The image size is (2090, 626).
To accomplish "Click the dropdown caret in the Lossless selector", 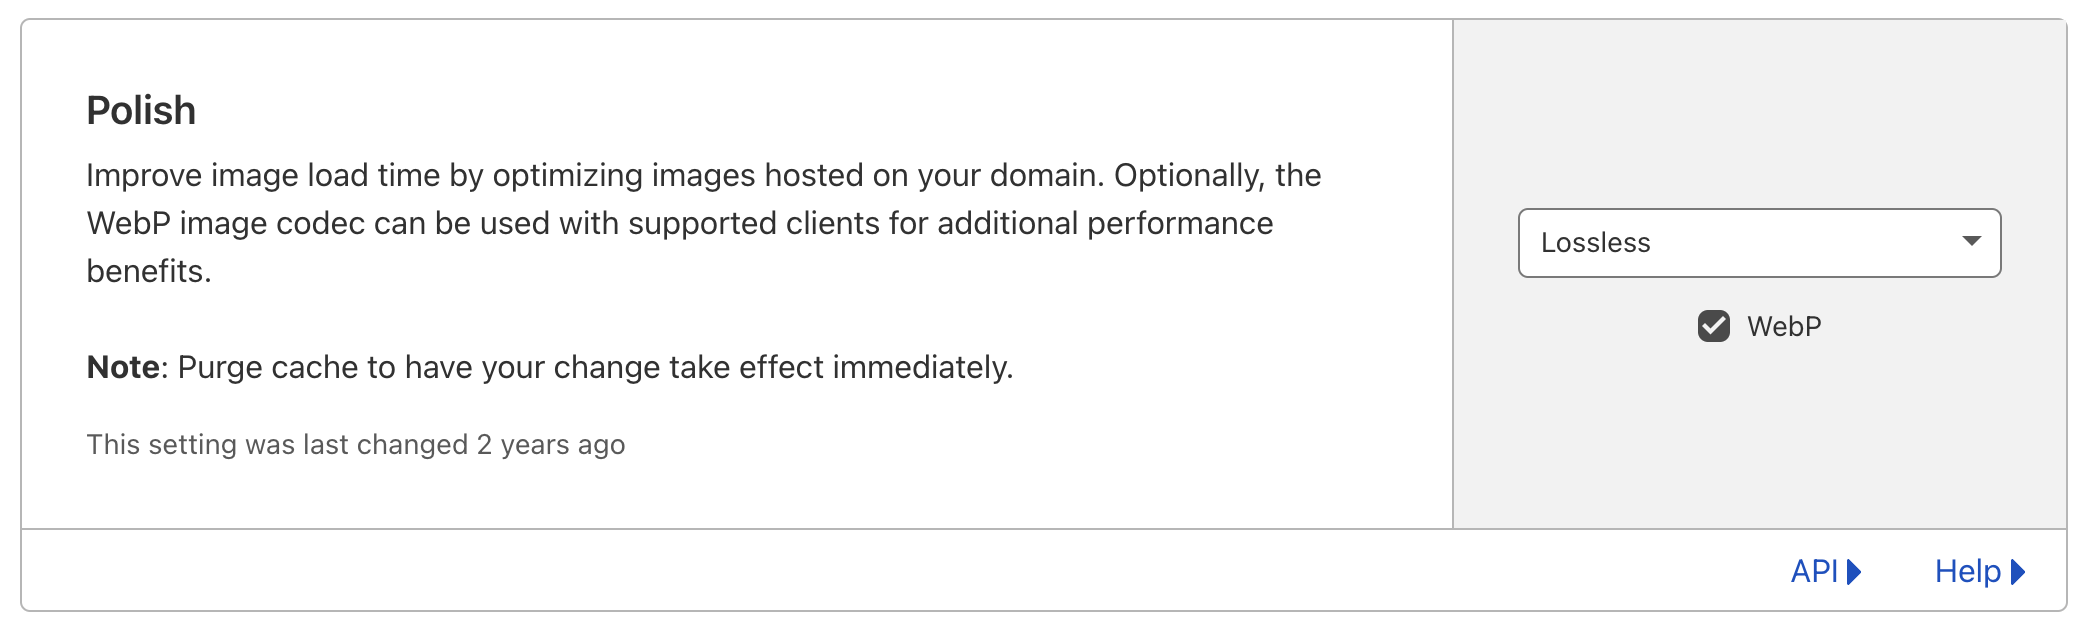I will pyautogui.click(x=1971, y=241).
